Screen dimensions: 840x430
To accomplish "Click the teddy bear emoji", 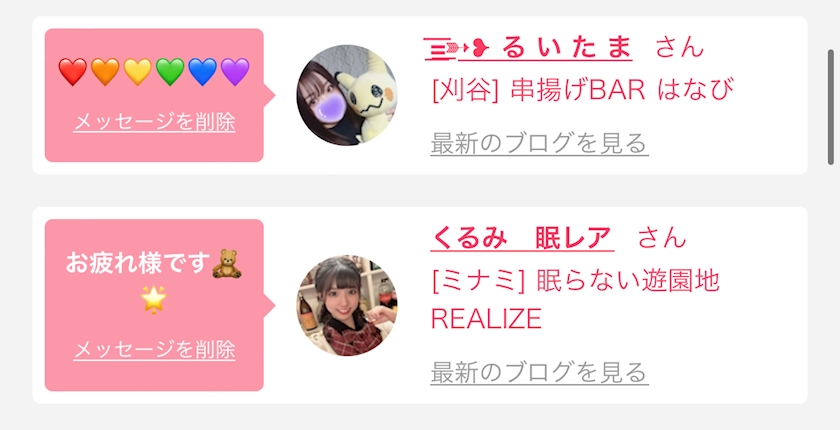I will tap(227, 263).
